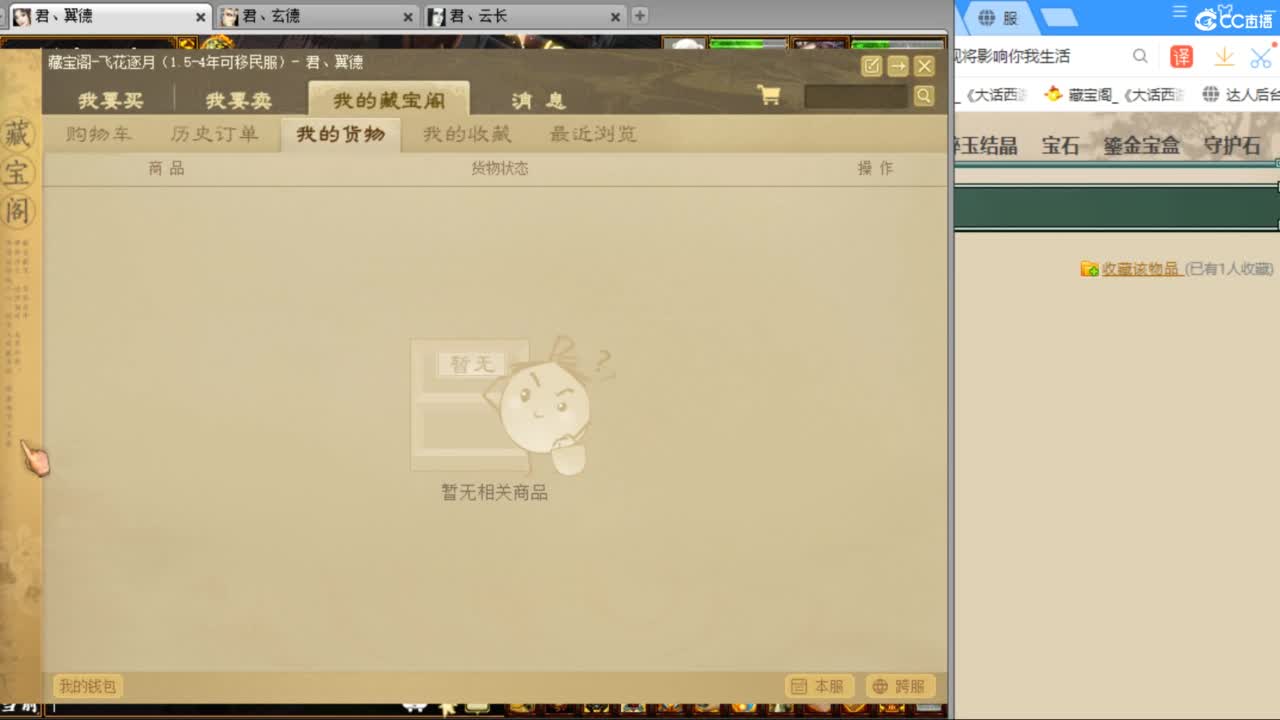
Task: Click the red 译 translate icon in browser
Action: point(1182,57)
